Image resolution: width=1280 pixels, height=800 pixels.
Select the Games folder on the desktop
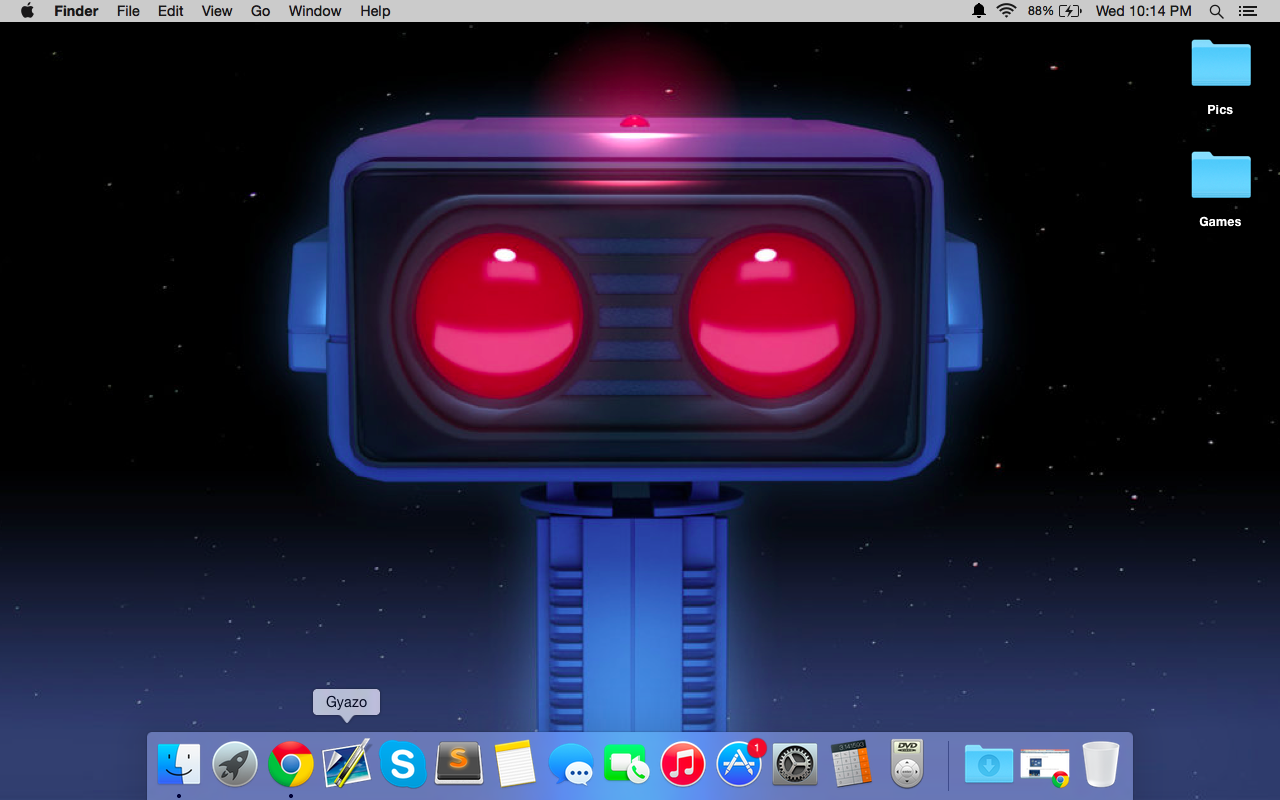point(1220,190)
